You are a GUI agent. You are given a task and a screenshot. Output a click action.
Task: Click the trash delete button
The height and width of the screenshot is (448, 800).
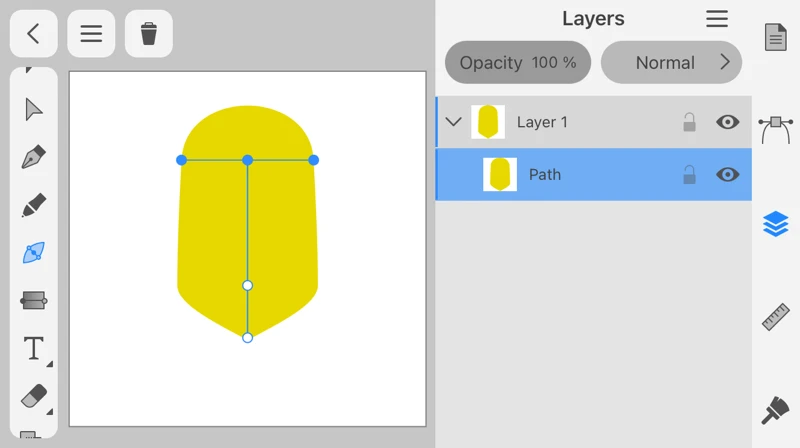coord(149,34)
